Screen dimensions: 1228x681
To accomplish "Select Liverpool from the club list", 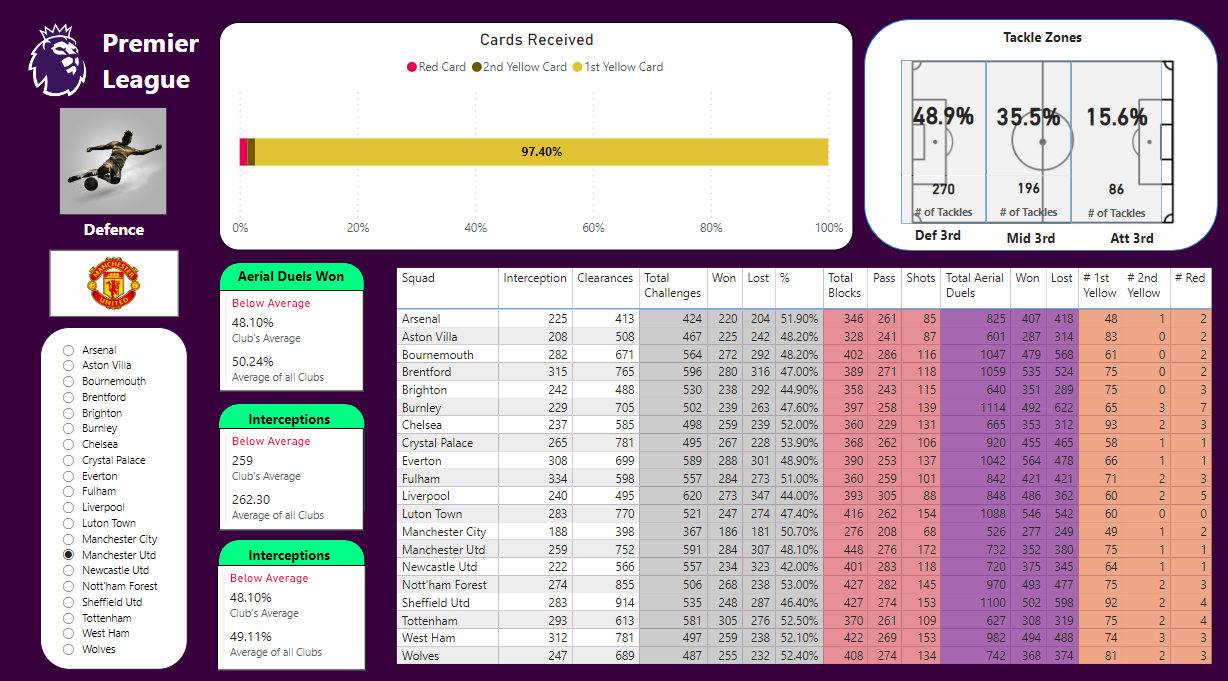I will point(67,507).
